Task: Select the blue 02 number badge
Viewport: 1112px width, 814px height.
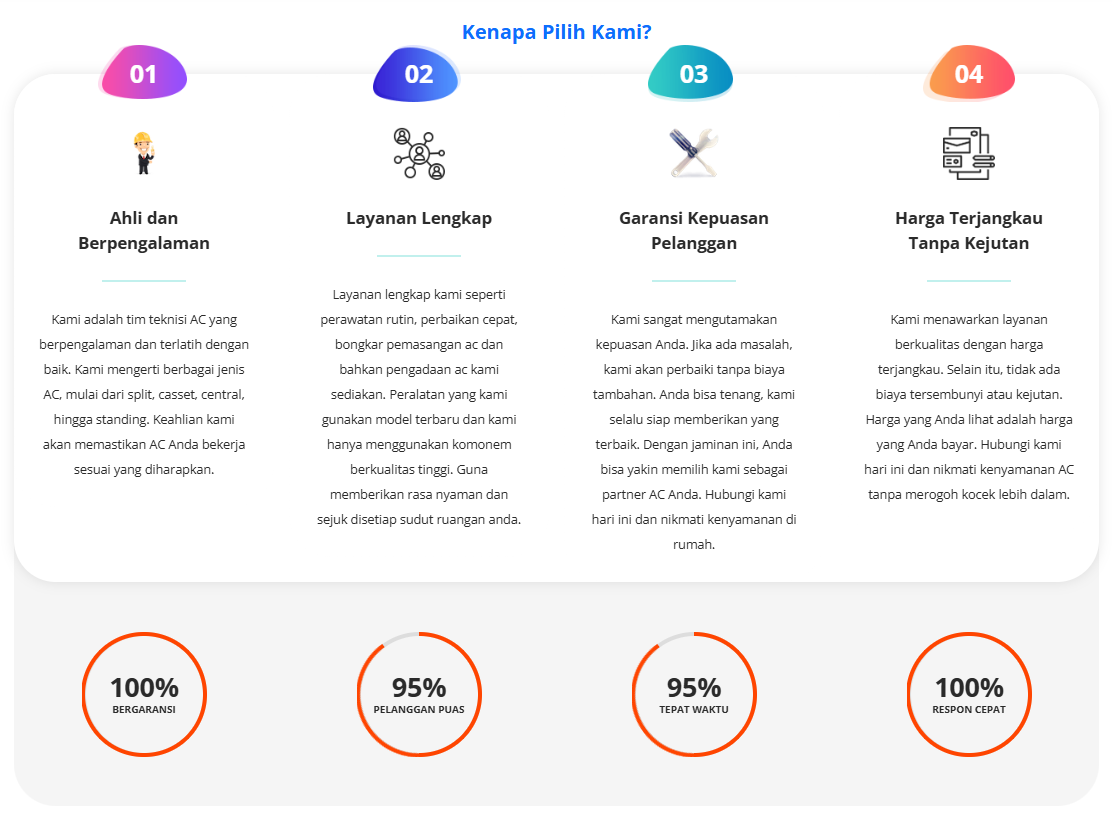Action: pyautogui.click(x=418, y=74)
